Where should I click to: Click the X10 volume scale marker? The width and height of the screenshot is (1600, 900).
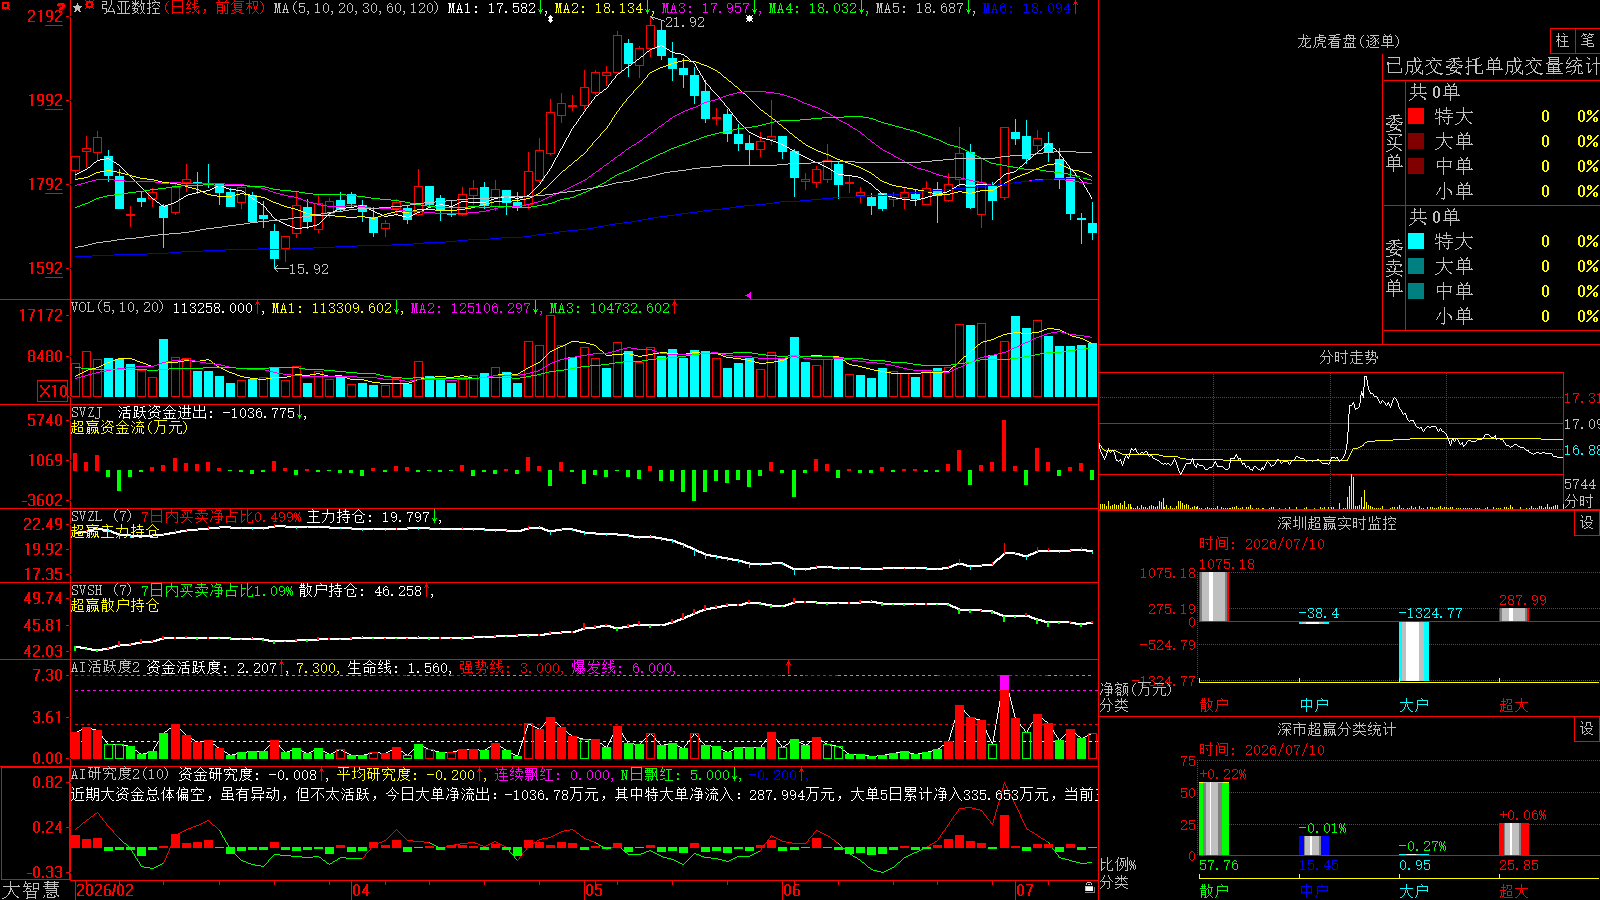[x=53, y=391]
